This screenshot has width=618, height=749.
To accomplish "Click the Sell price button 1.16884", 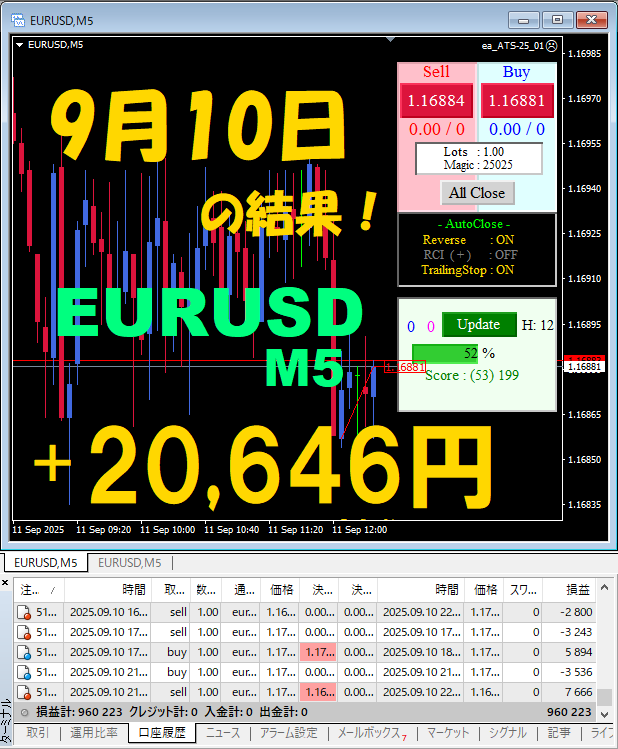I will click(x=436, y=100).
